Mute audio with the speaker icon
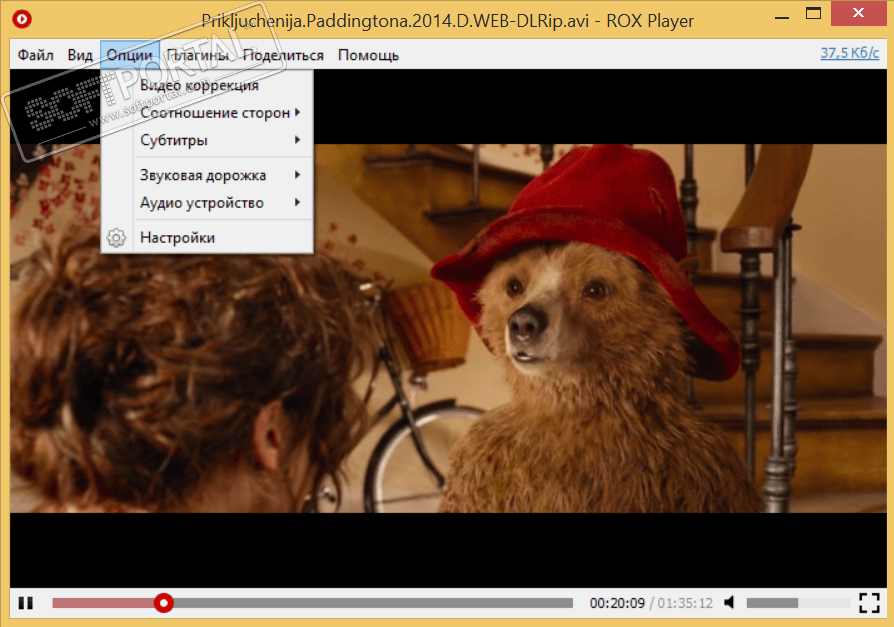 (729, 602)
